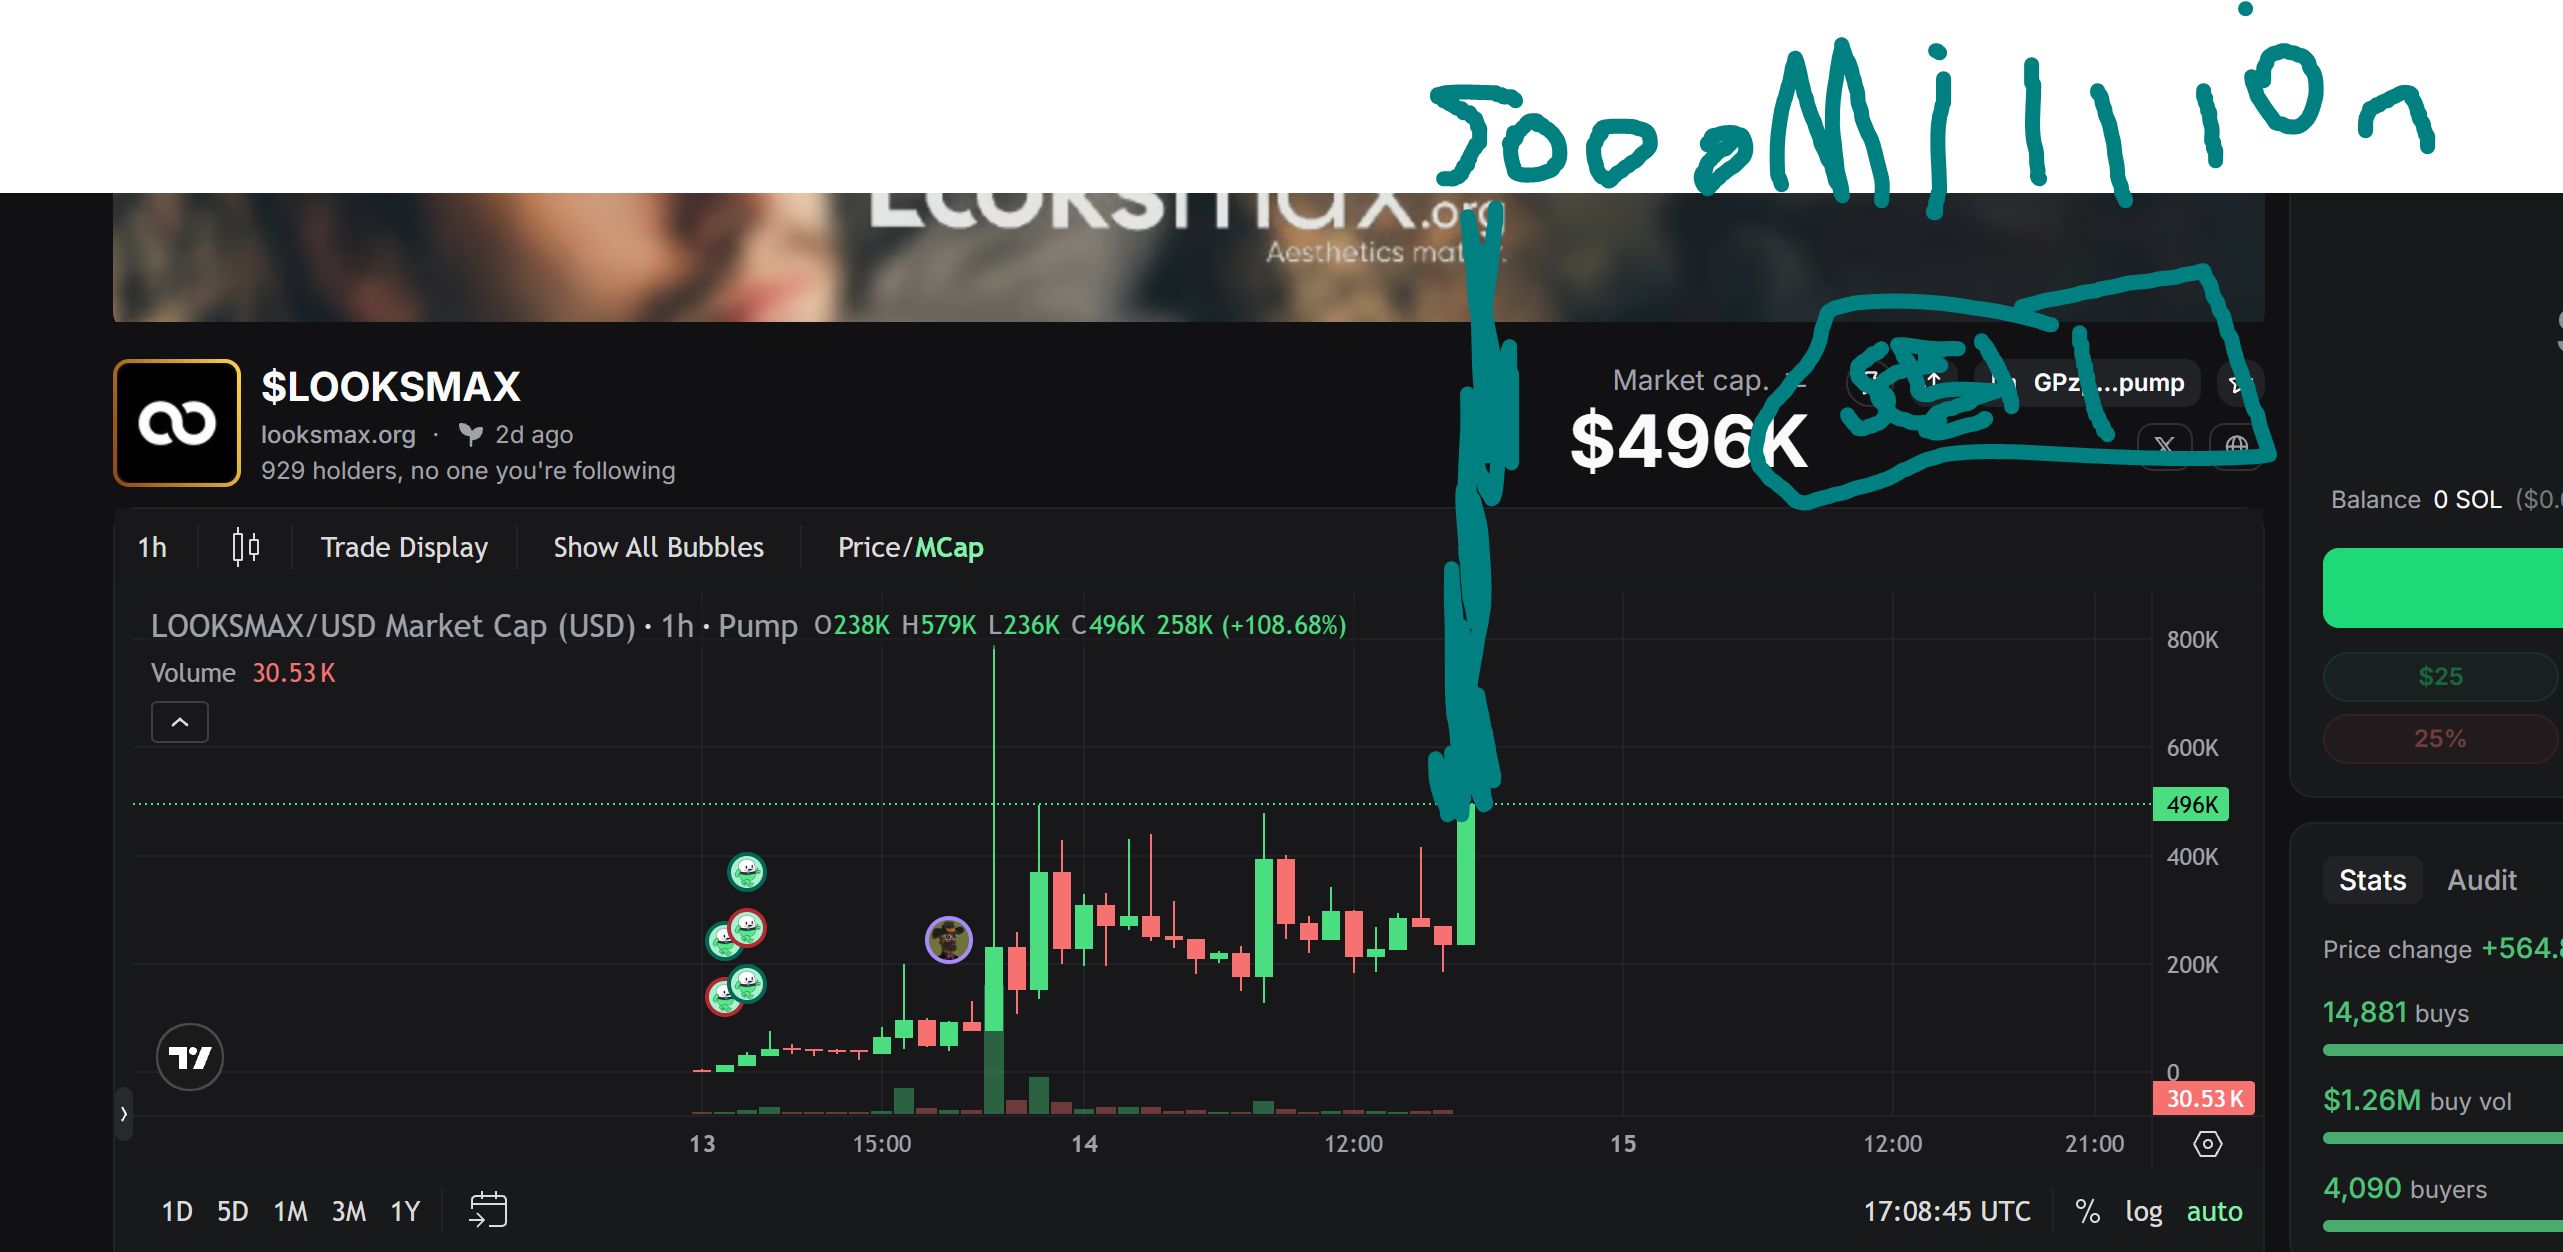Click the 929 holders text
The image size is (2563, 1252).
point(468,470)
